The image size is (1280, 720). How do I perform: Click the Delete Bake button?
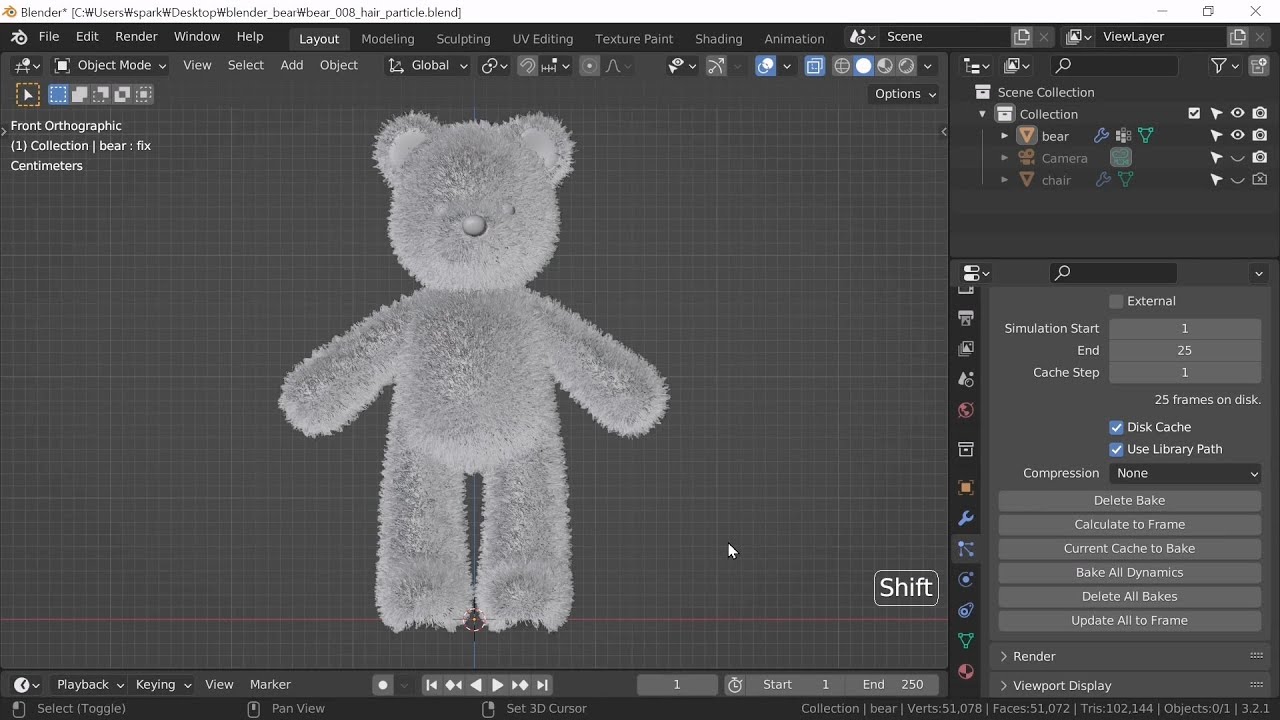click(x=1130, y=500)
